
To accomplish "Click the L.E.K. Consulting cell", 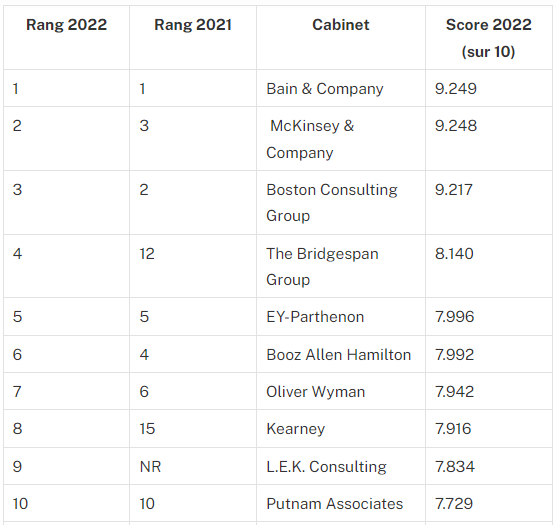I will pos(341,466).
